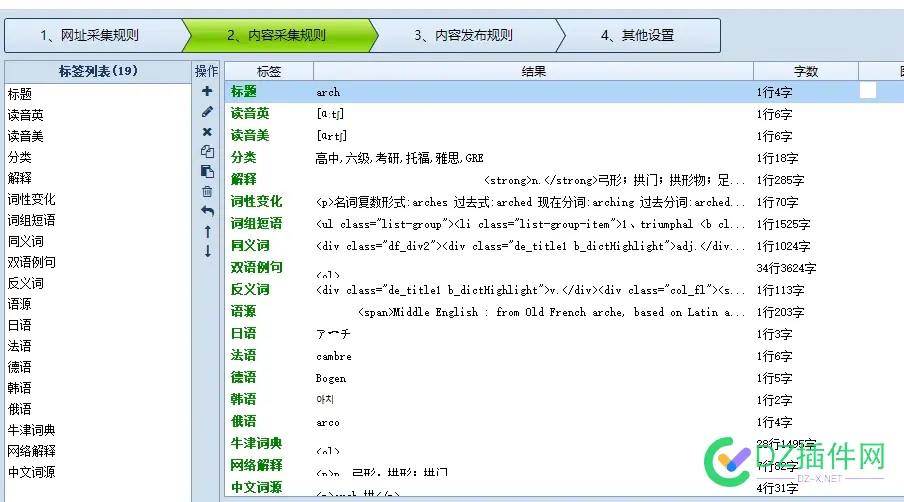Click green 牛津词典 label in results table
Image resolution: width=904 pixels, height=502 pixels.
point(256,443)
